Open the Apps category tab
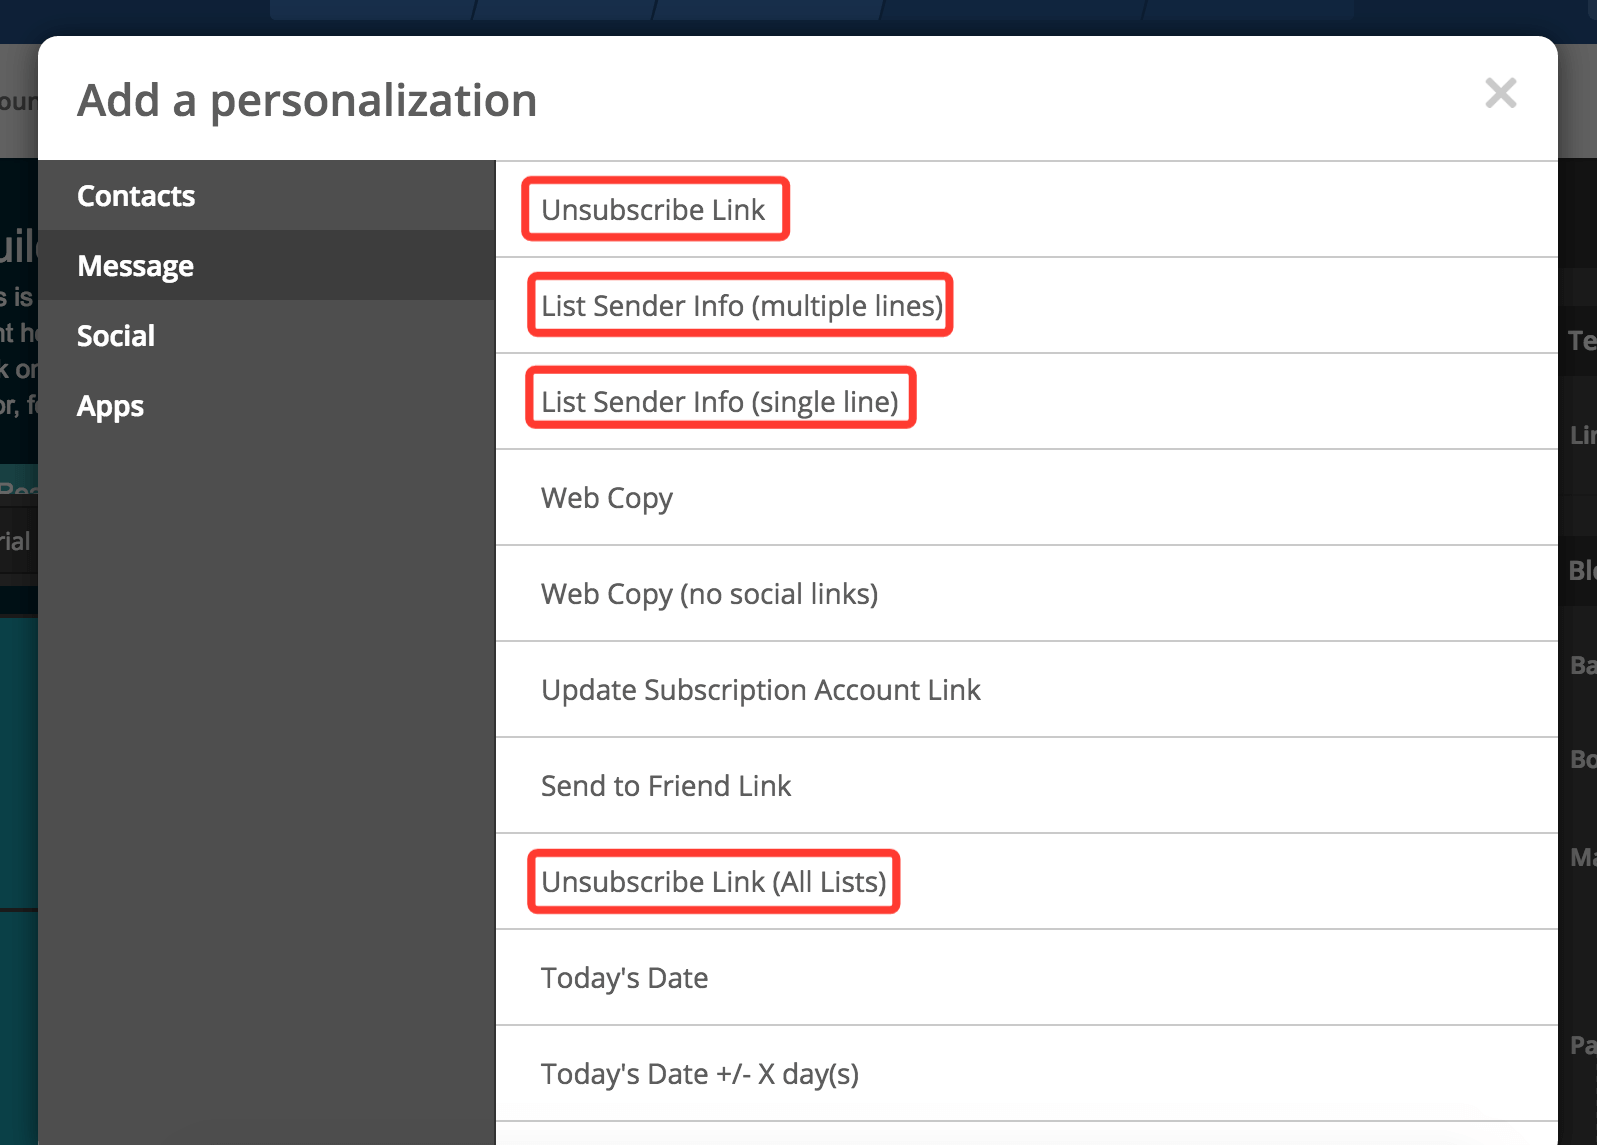 [x=111, y=406]
